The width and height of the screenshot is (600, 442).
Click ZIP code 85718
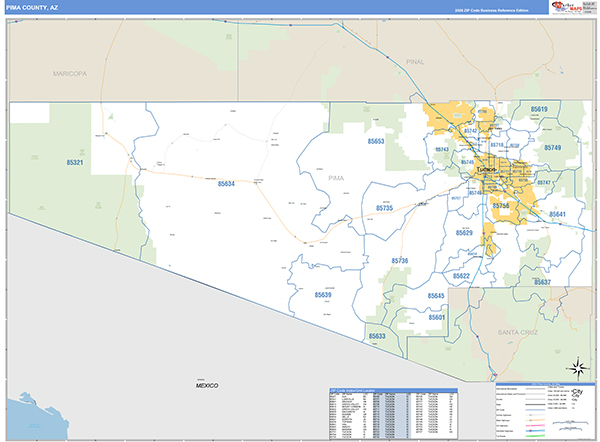(x=497, y=145)
